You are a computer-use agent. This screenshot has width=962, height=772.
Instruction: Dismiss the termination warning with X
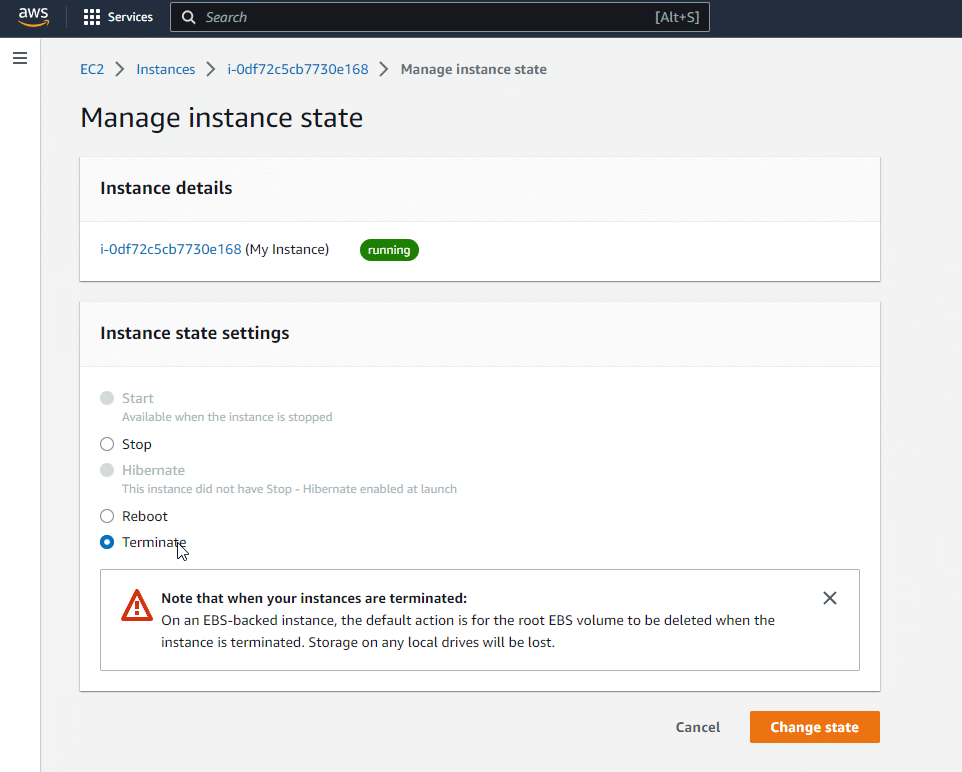click(x=829, y=598)
